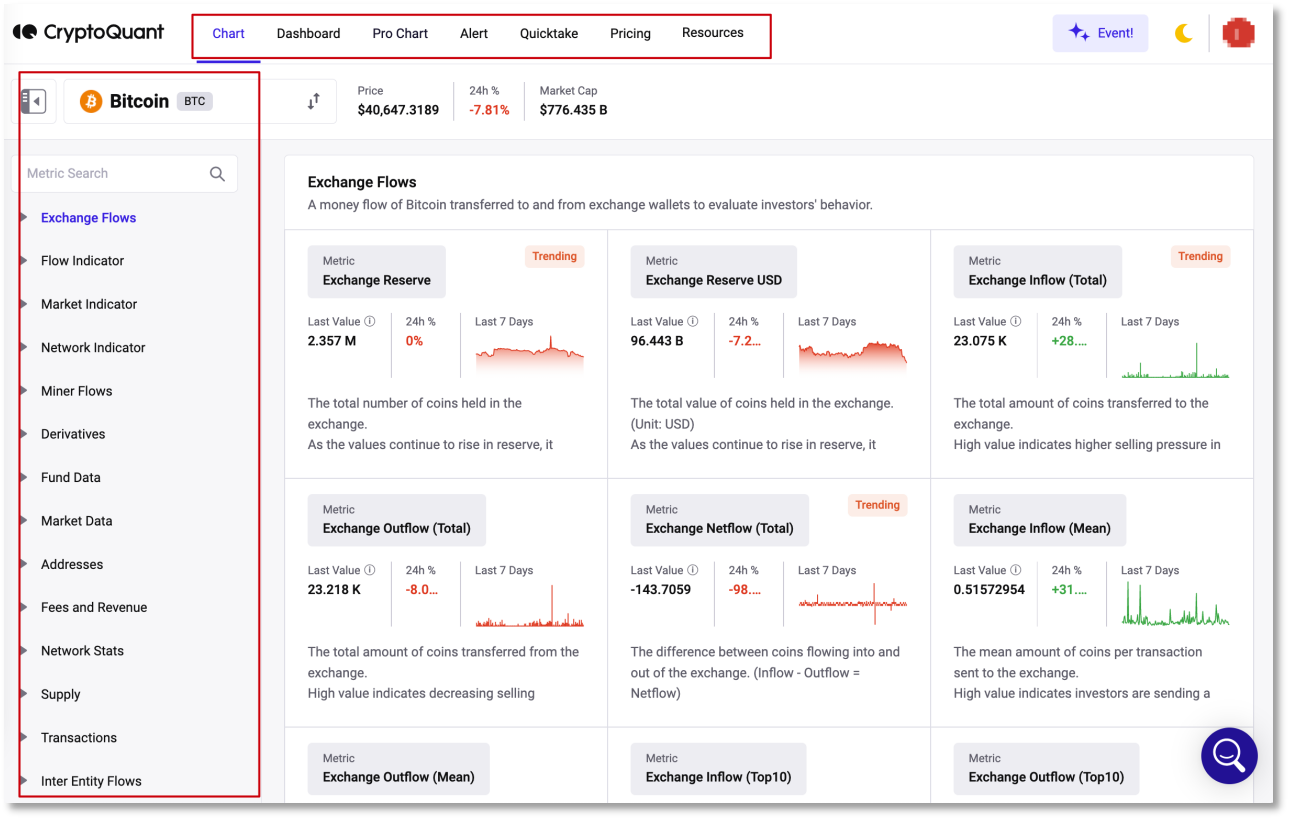Open the Exchange Outflow (Total) metric

(x=396, y=520)
